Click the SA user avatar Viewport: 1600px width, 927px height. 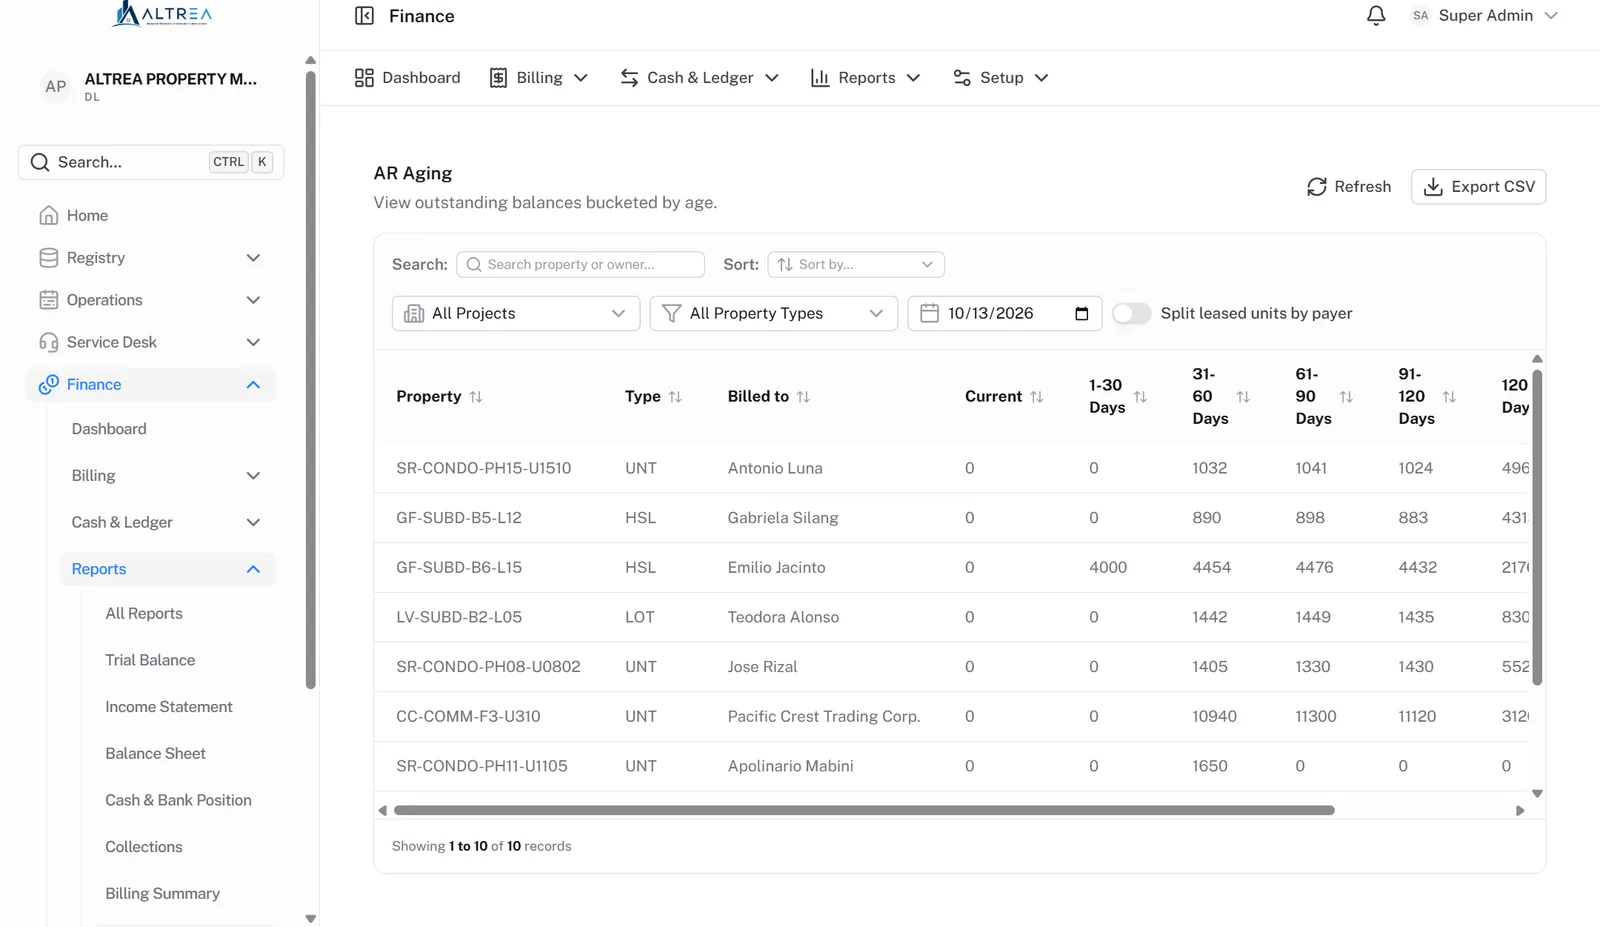pyautogui.click(x=1420, y=16)
